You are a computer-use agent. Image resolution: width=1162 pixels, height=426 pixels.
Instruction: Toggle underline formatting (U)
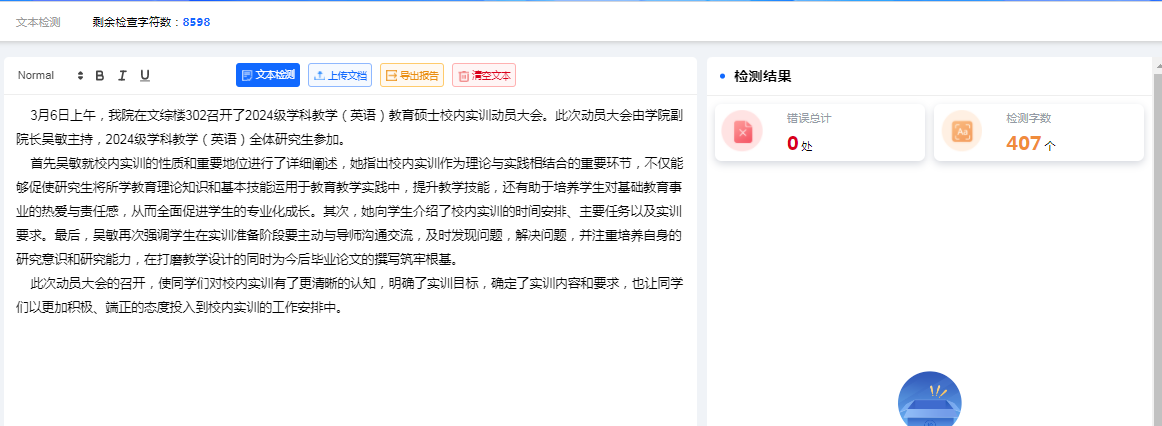pyautogui.click(x=145, y=76)
